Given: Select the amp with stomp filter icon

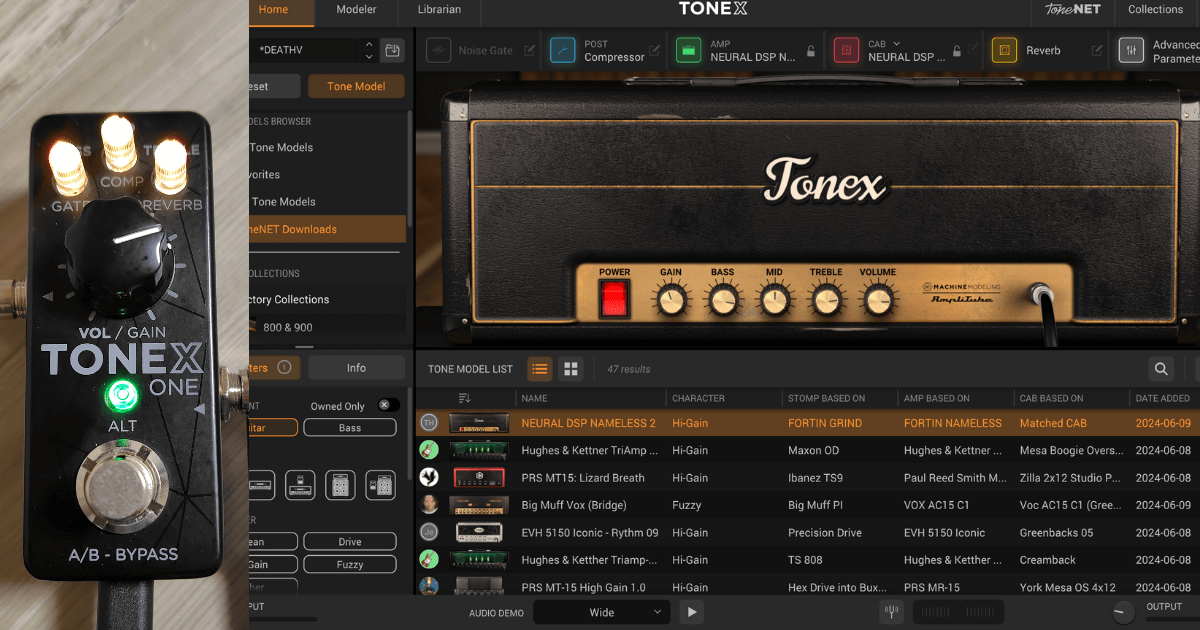Looking at the screenshot, I should (299, 486).
